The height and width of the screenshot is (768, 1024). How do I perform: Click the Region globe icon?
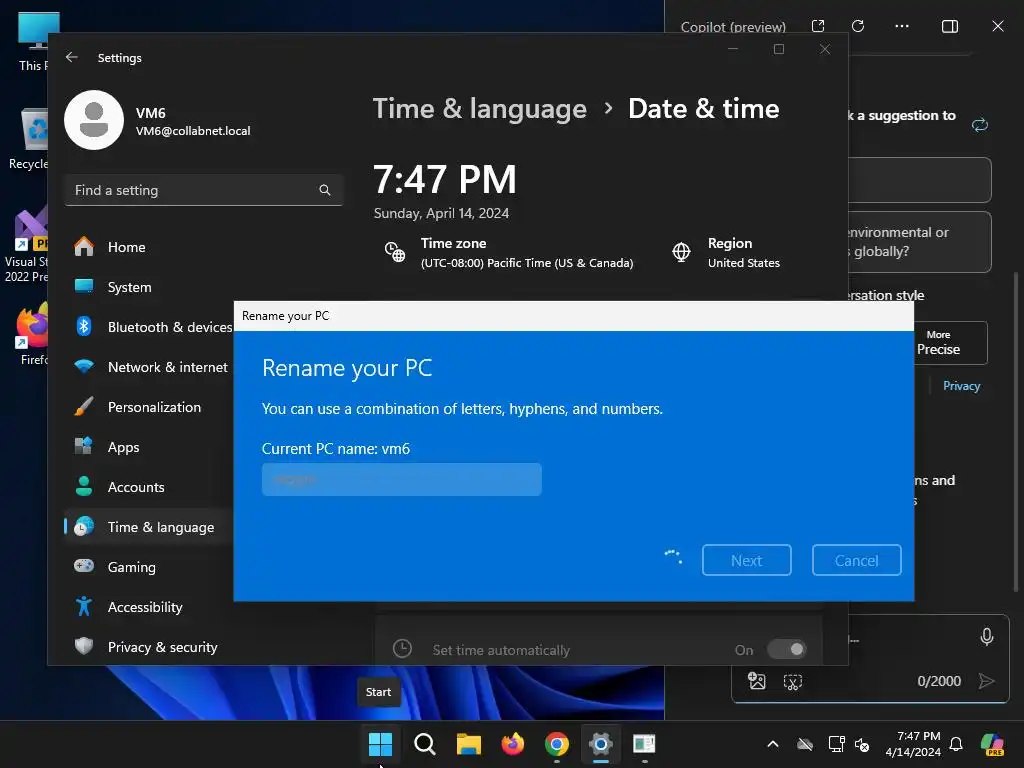pos(681,252)
